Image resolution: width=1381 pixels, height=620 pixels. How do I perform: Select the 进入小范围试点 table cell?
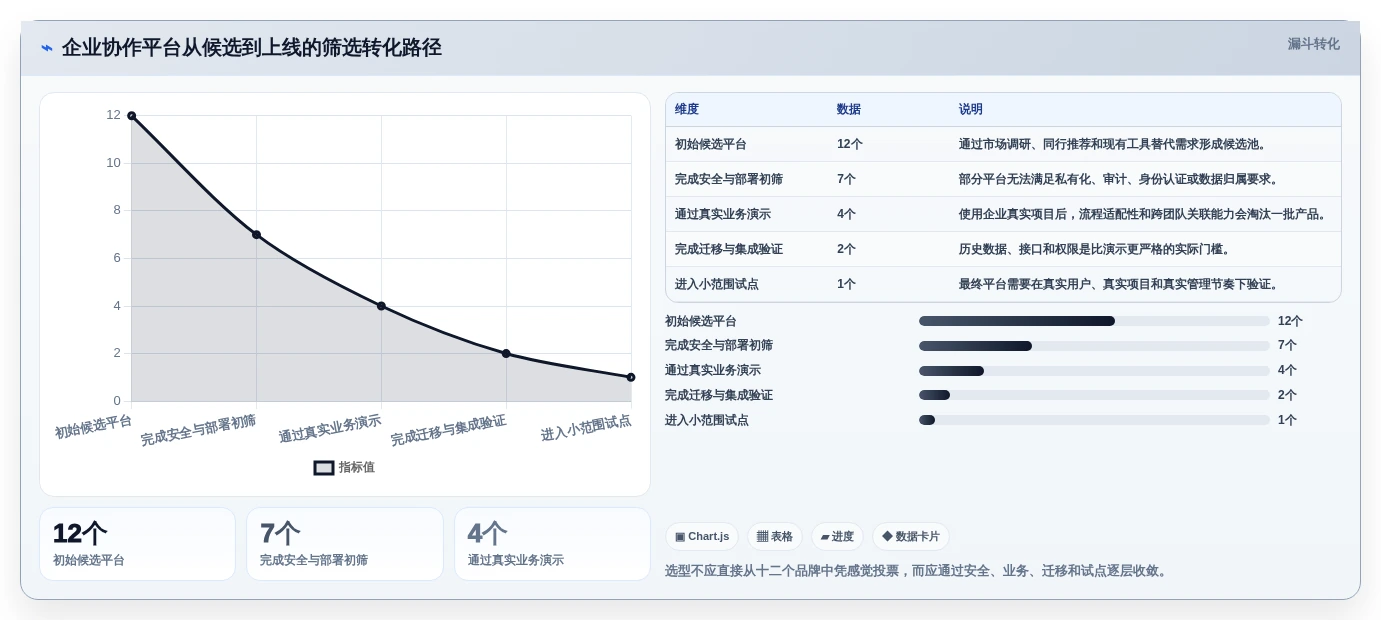(717, 284)
